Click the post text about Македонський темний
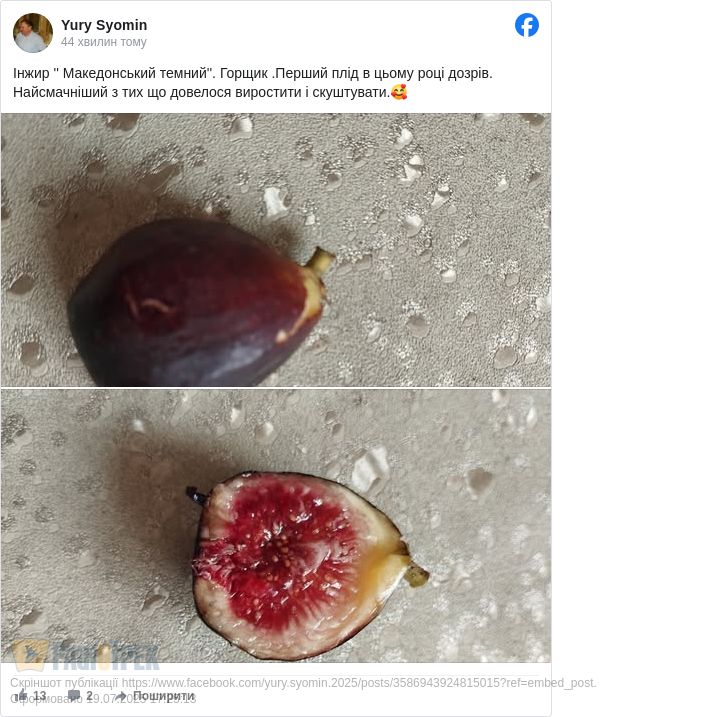 click(253, 73)
